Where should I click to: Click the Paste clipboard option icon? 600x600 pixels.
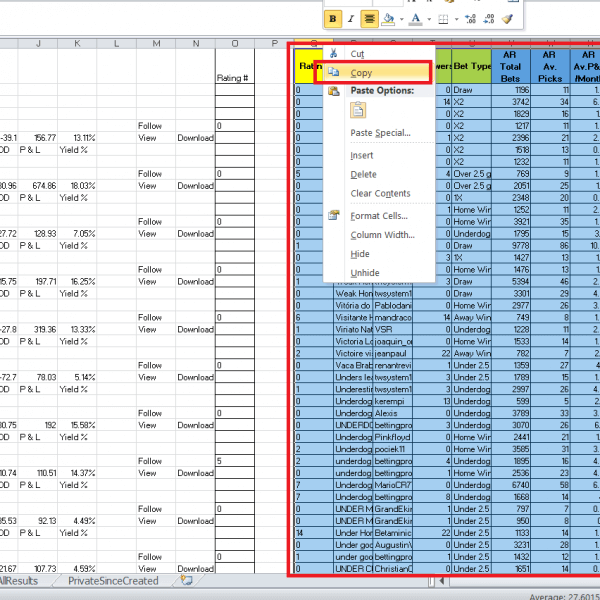click(x=358, y=110)
